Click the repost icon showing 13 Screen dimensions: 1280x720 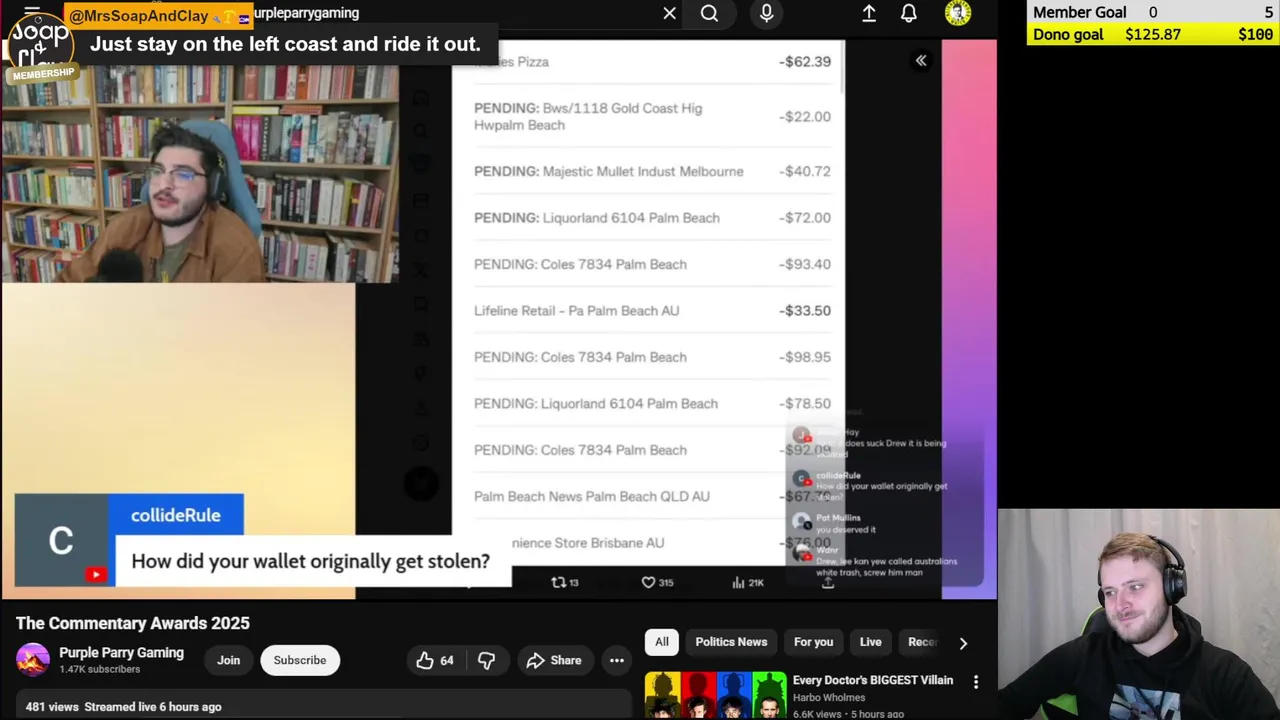tap(565, 582)
